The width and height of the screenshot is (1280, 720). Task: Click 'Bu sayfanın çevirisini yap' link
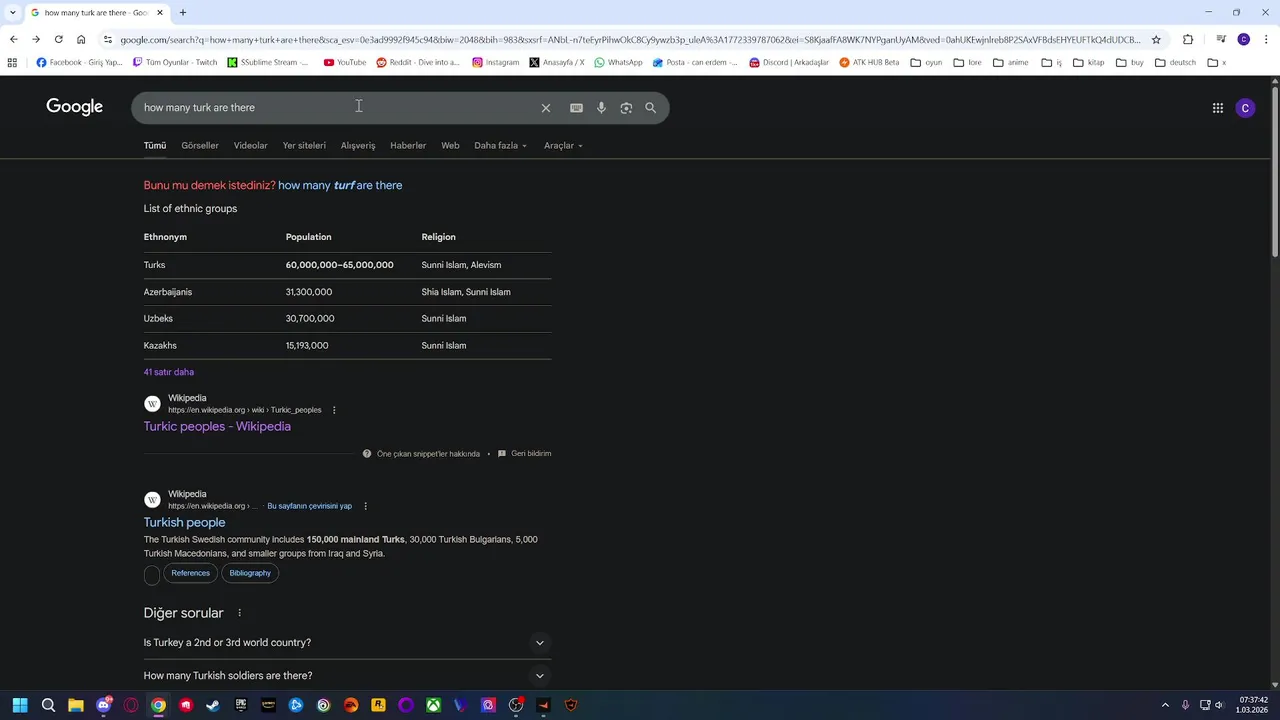[x=309, y=506]
